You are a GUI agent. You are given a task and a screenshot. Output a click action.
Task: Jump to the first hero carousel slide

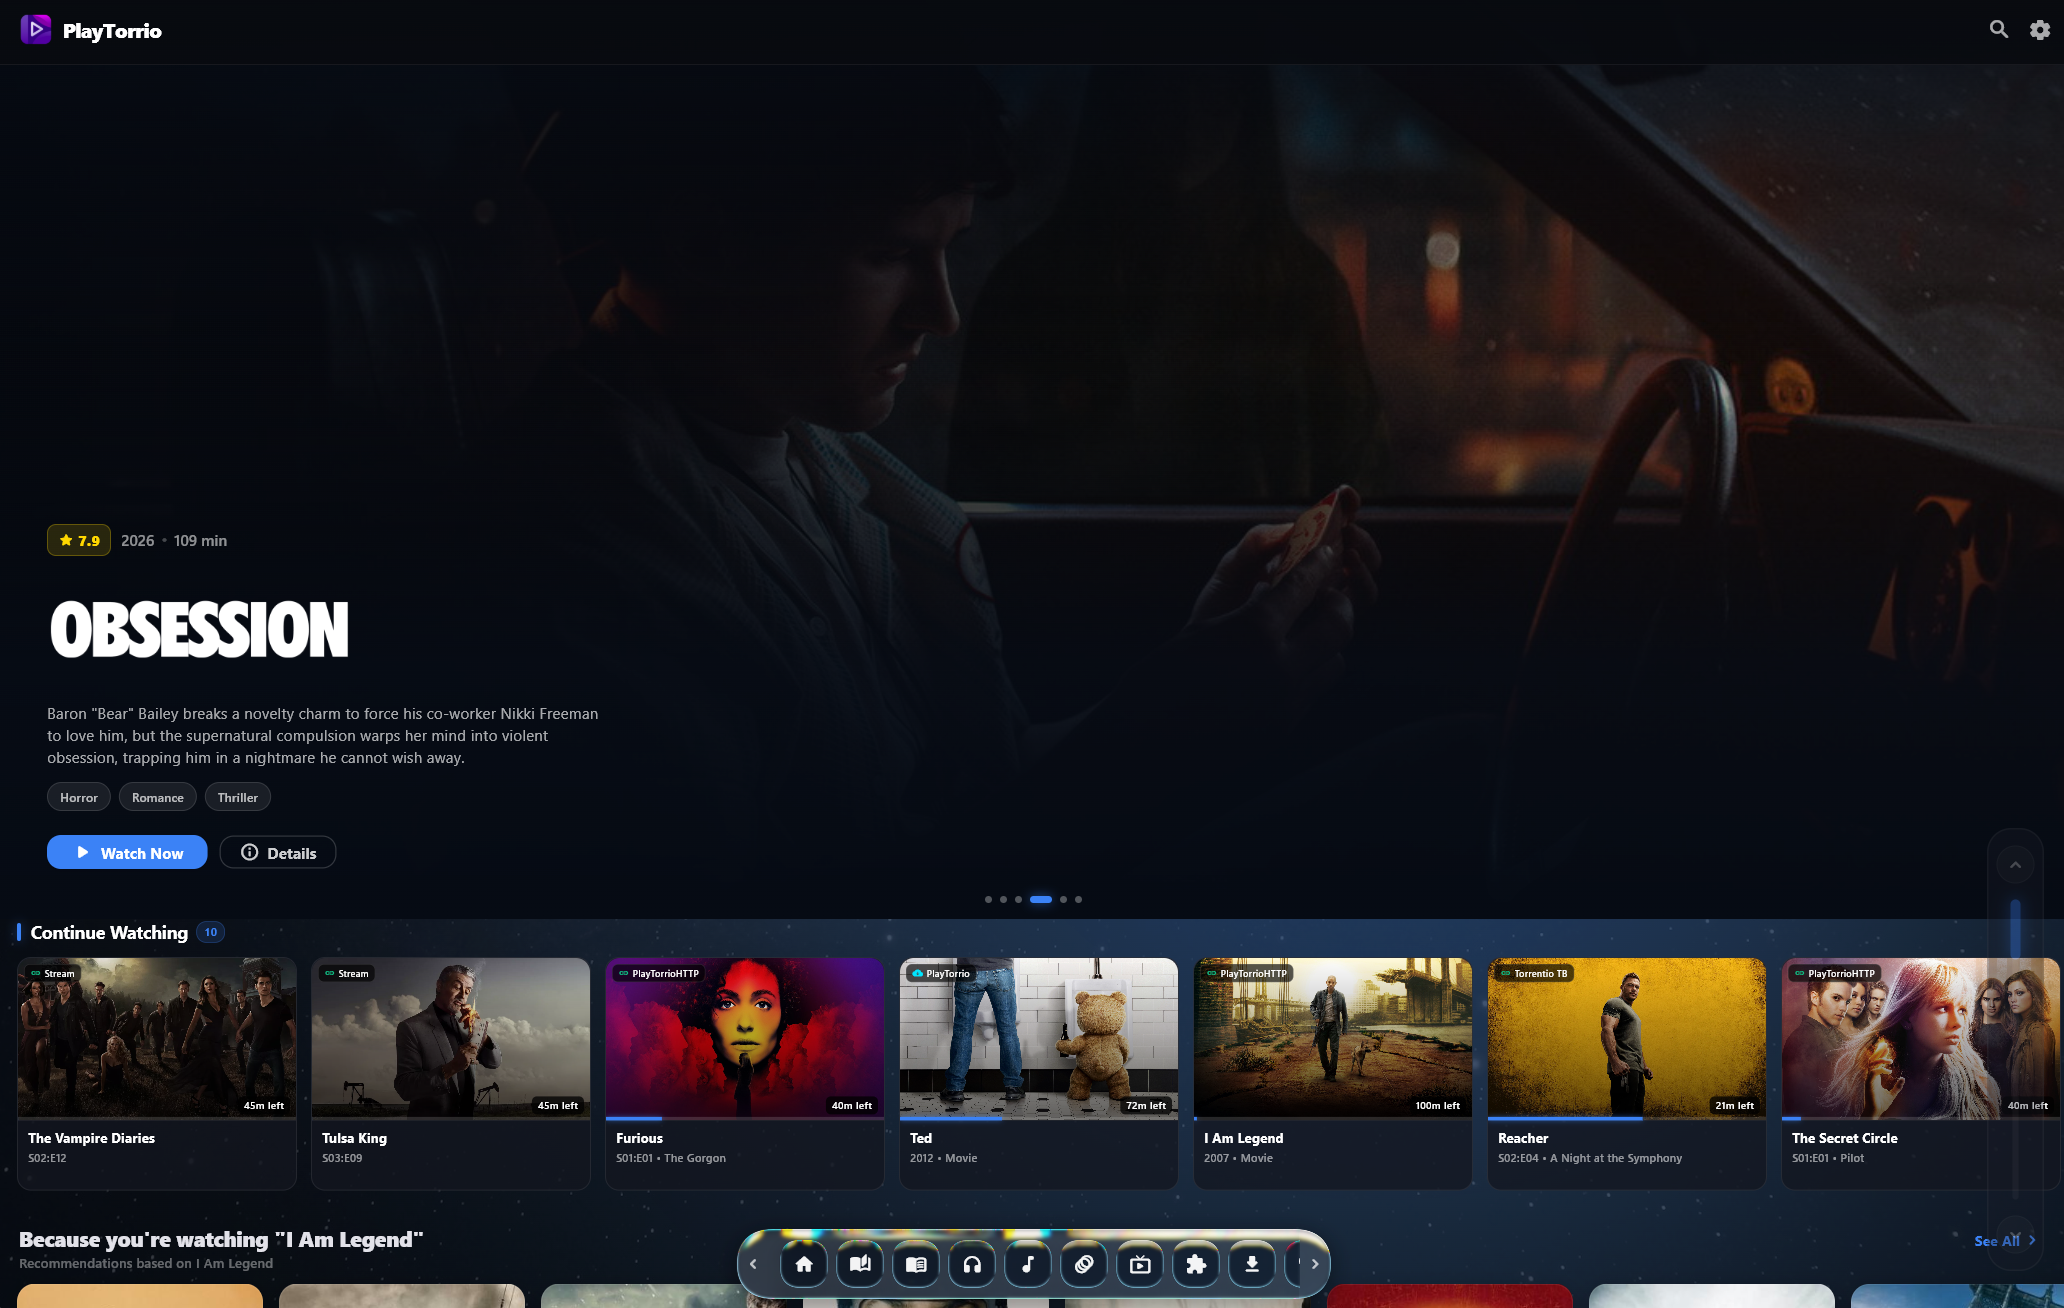click(x=988, y=899)
